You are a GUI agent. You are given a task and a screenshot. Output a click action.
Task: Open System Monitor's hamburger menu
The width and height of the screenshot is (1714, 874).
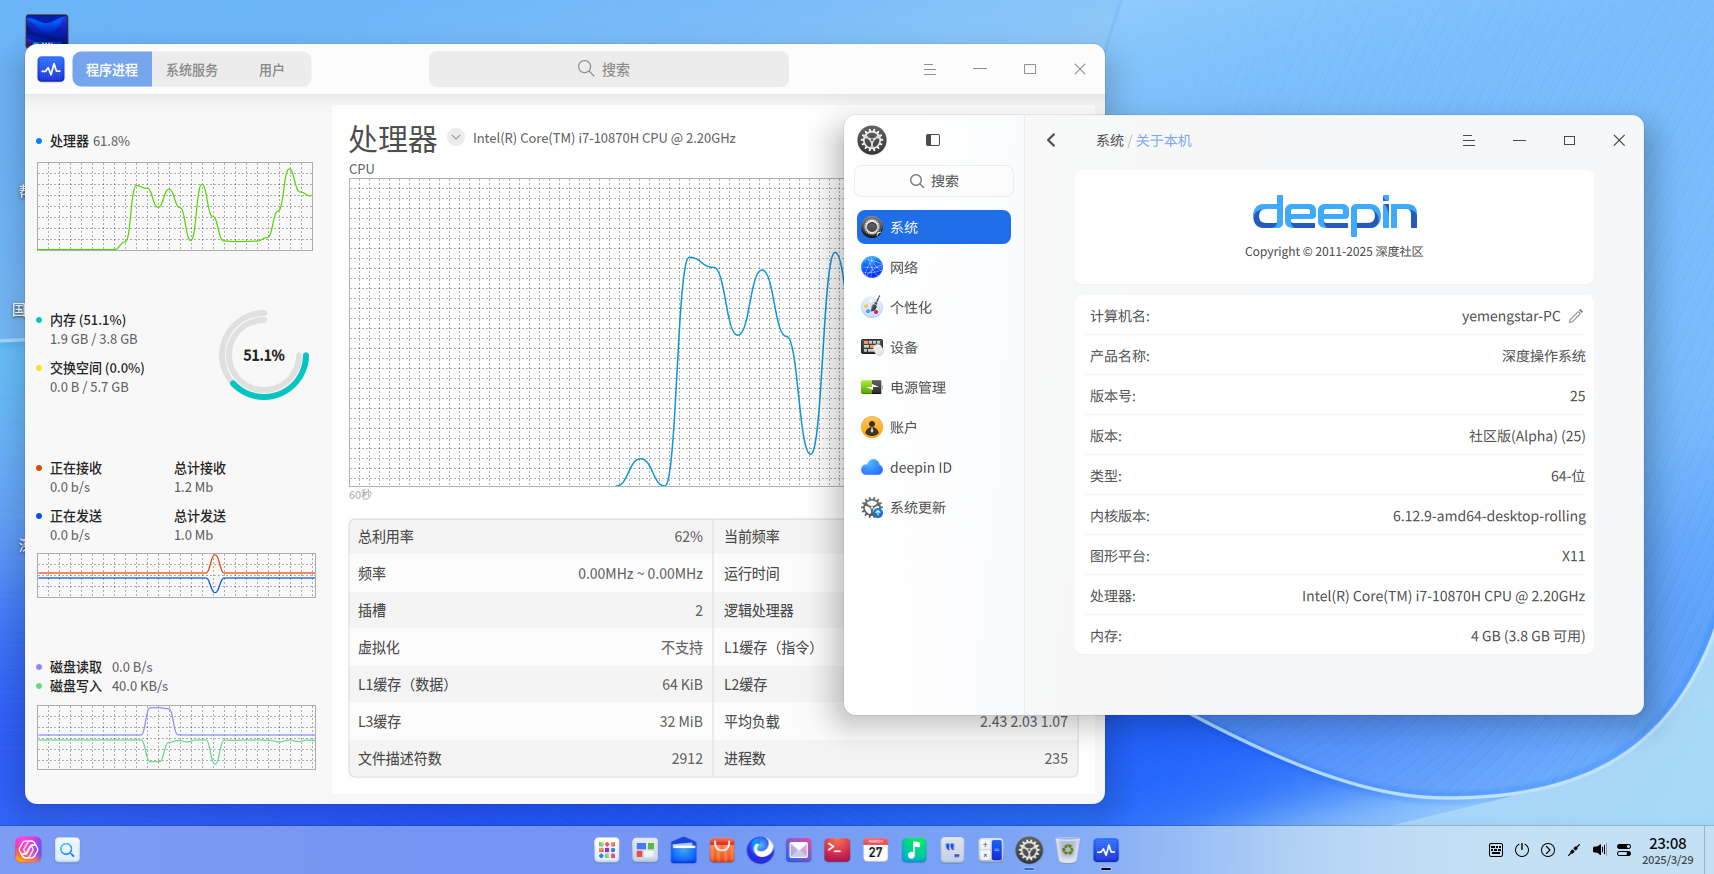[x=929, y=69]
